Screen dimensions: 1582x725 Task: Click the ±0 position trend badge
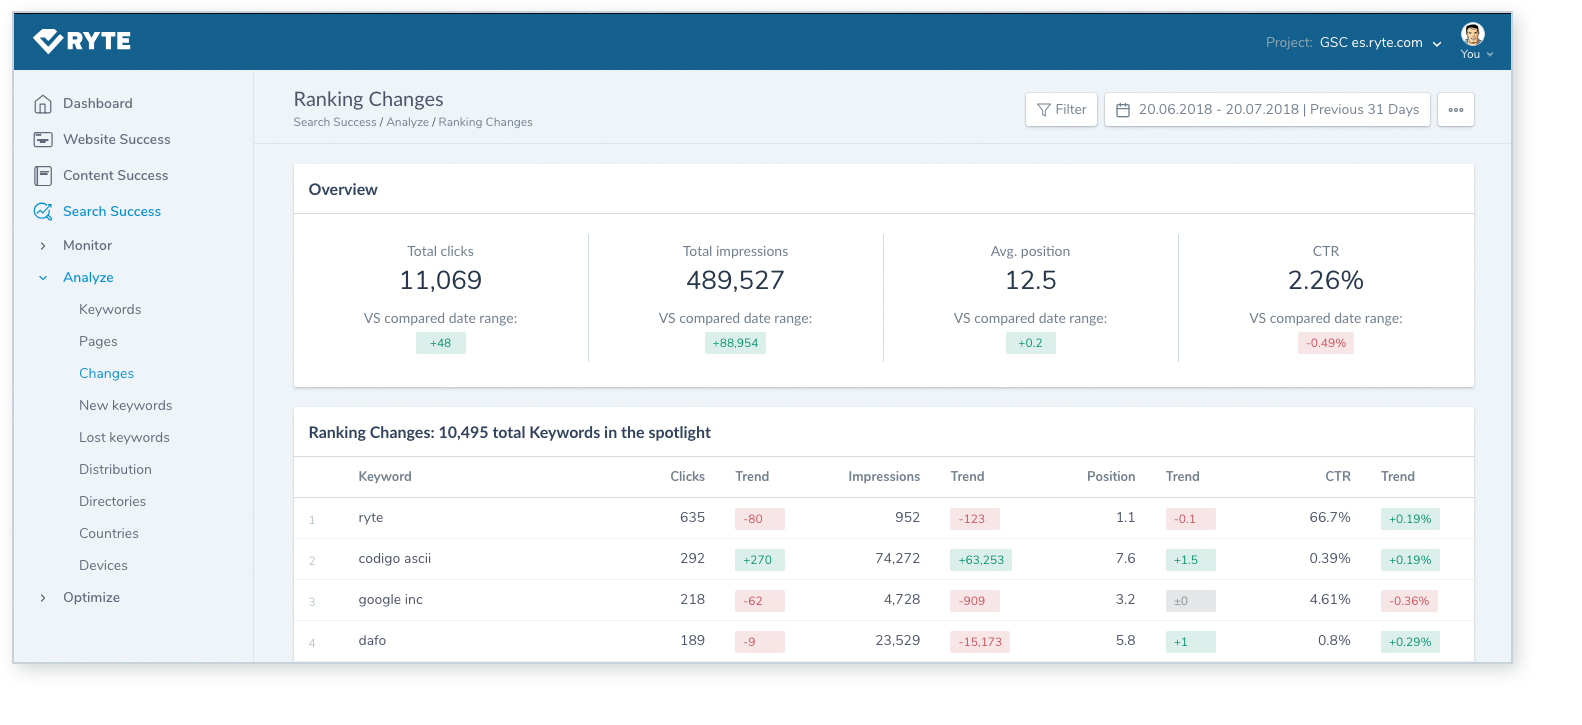(x=1190, y=601)
